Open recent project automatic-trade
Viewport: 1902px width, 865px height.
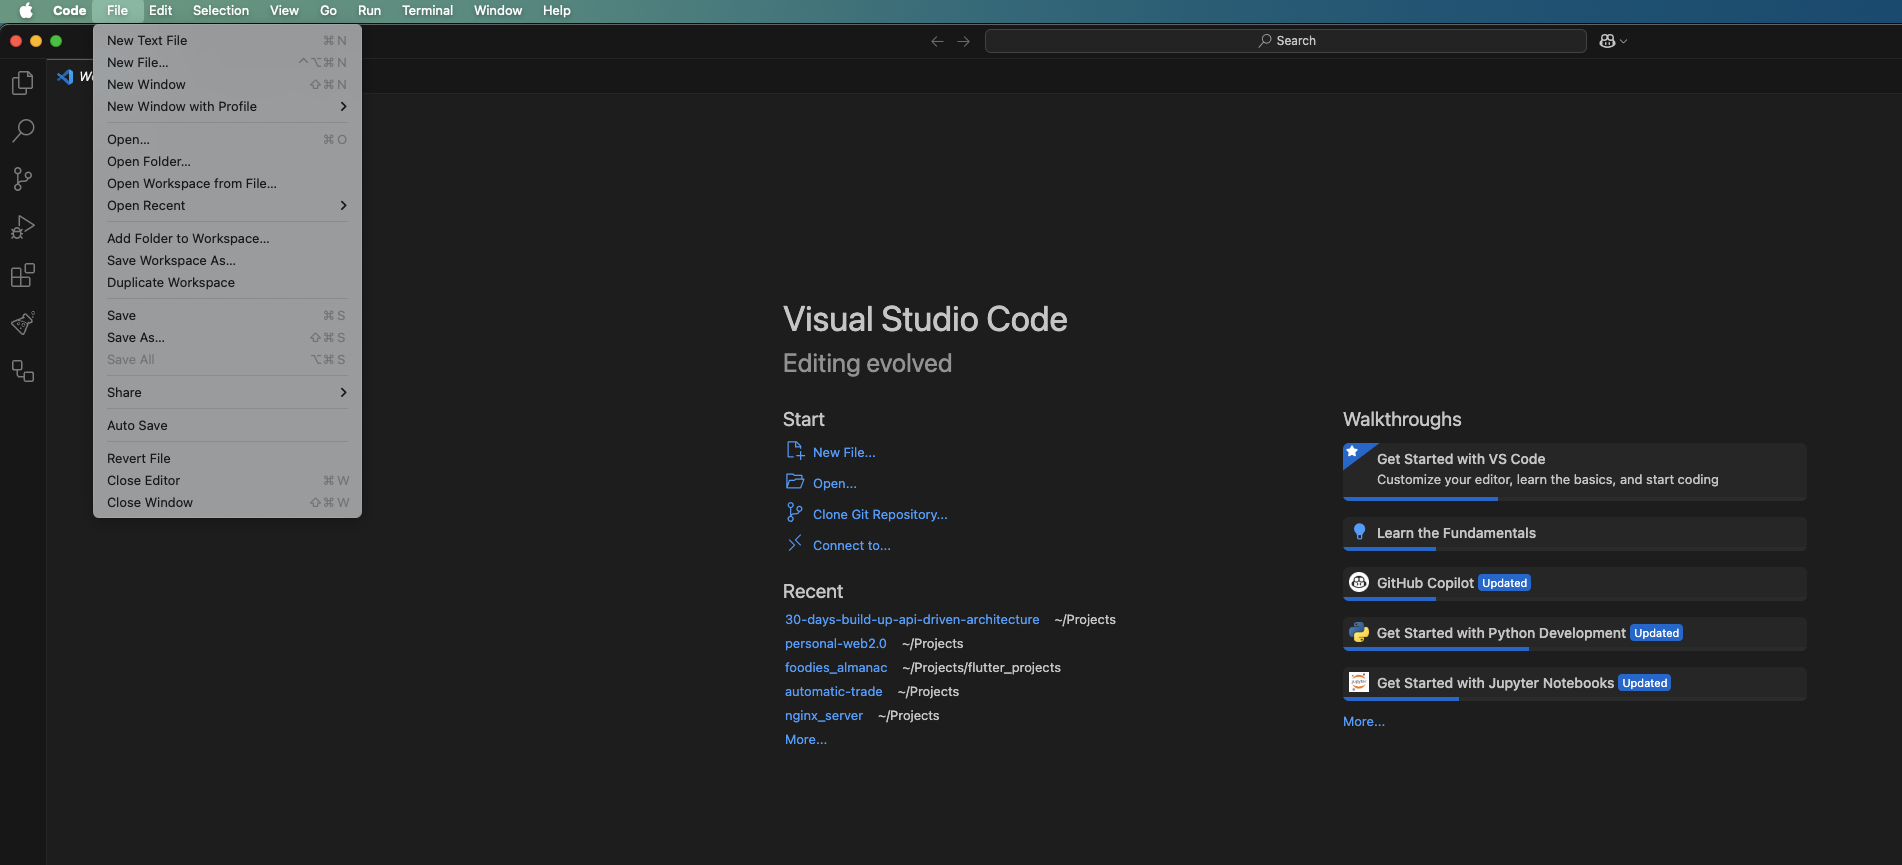(x=834, y=691)
